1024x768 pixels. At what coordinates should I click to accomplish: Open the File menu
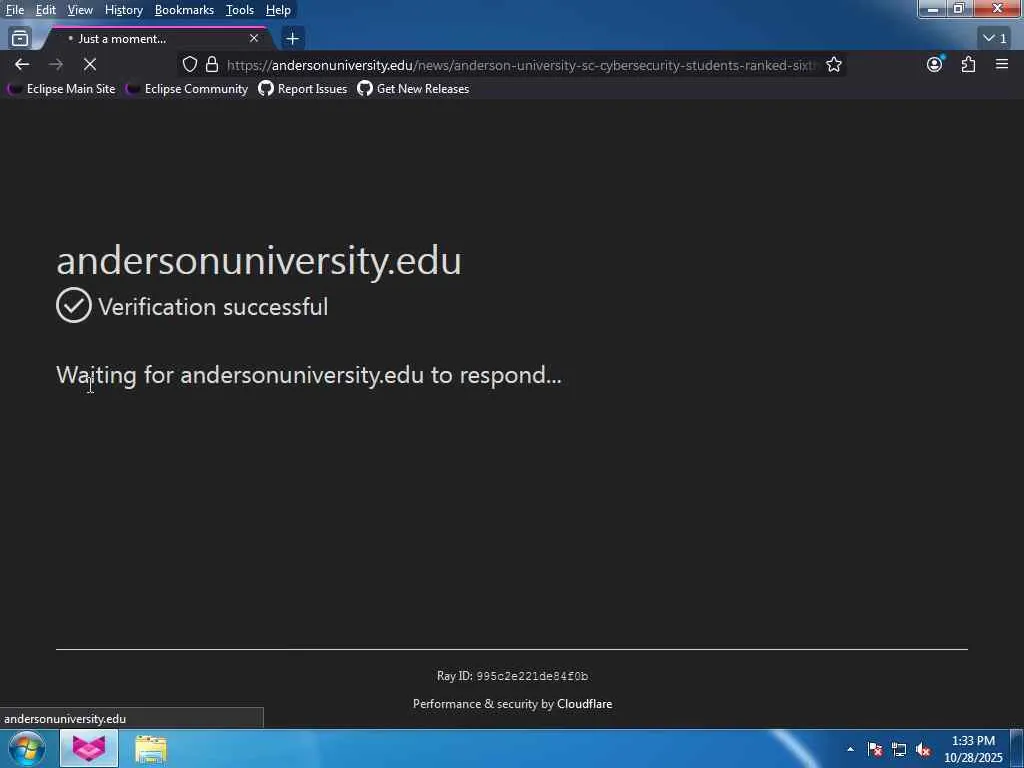pos(15,10)
